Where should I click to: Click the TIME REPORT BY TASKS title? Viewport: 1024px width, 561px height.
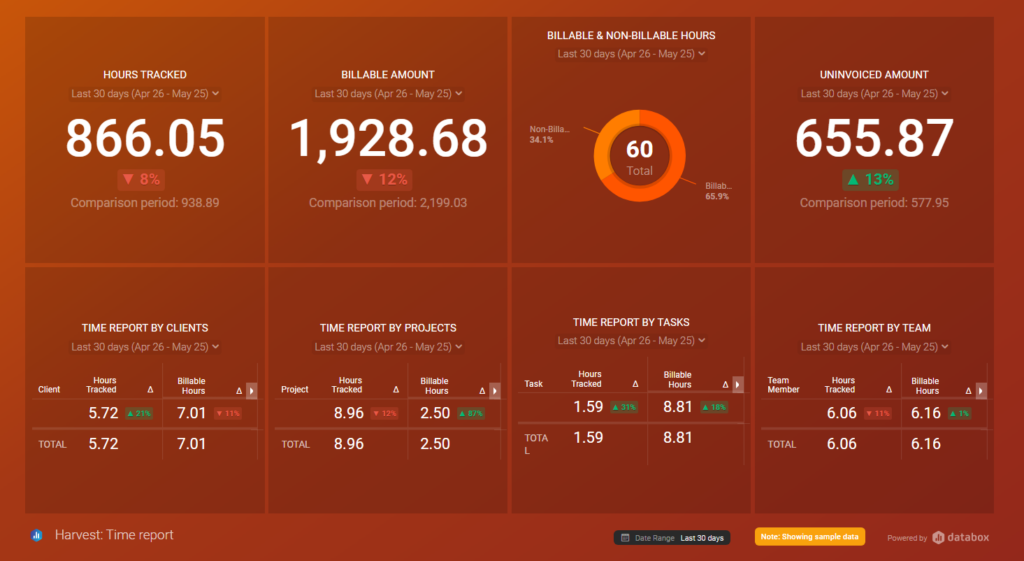click(631, 323)
